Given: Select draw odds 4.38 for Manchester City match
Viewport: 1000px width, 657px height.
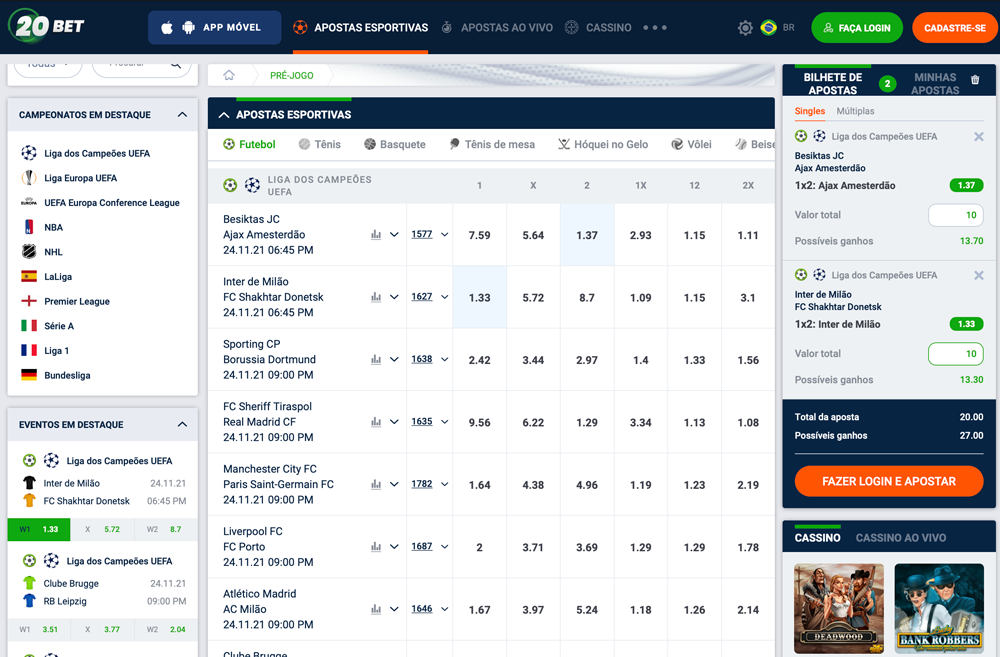Looking at the screenshot, I should coord(533,485).
